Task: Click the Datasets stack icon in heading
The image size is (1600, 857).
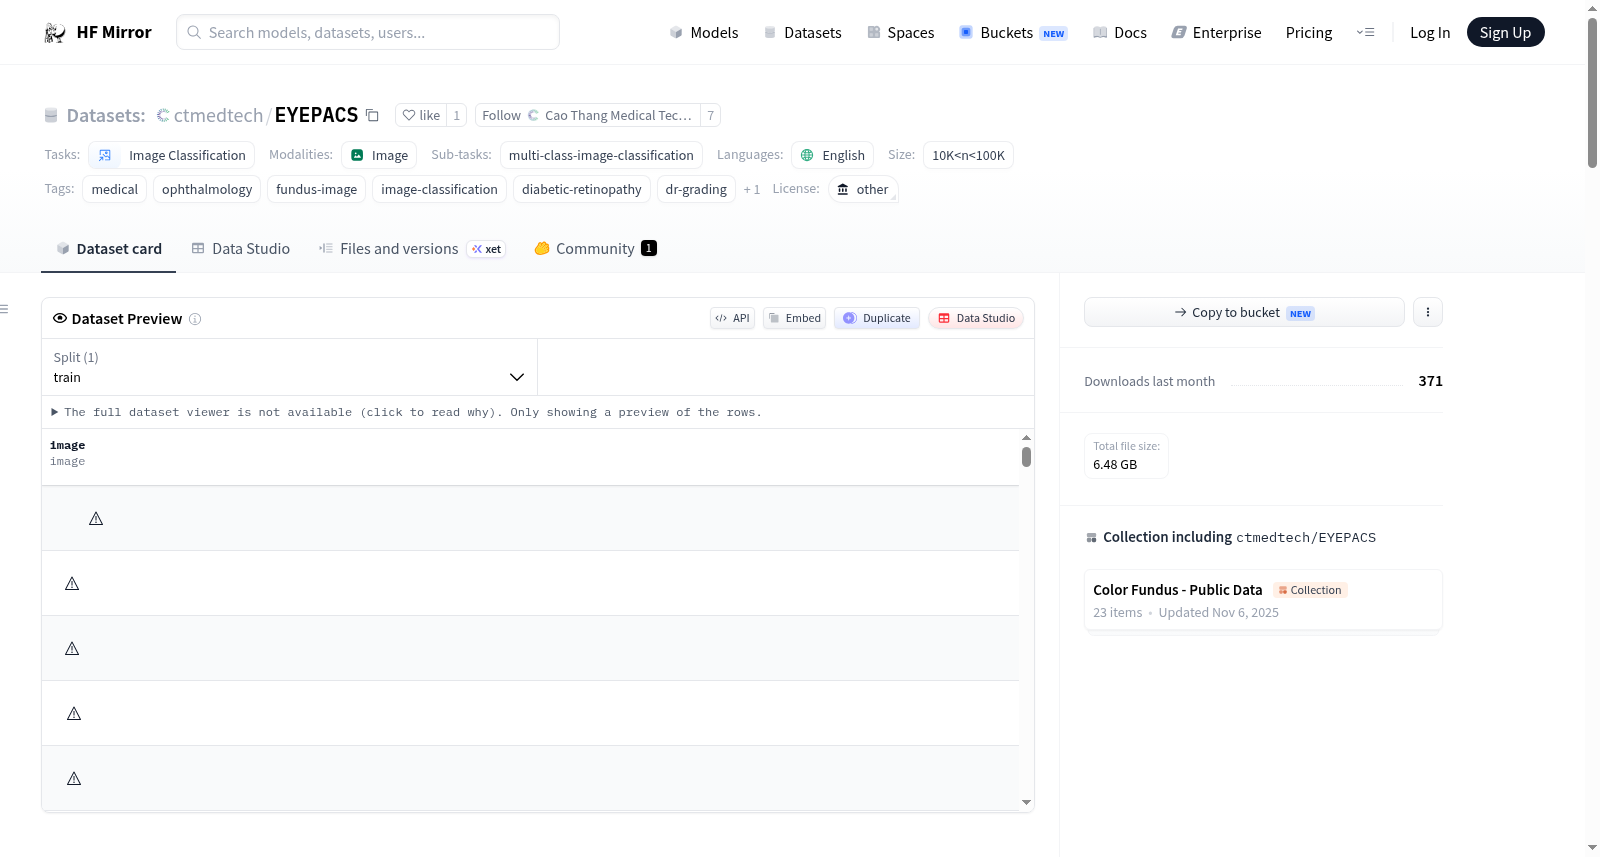Action: click(51, 116)
